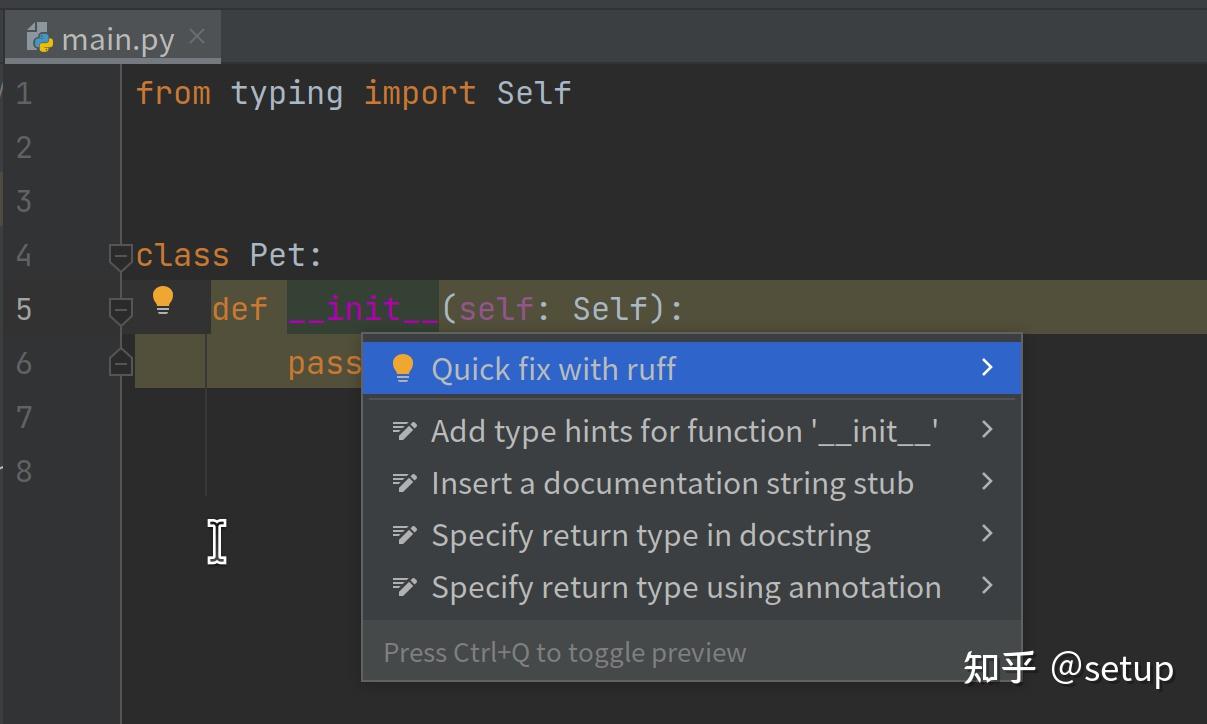The image size is (1207, 724).
Task: Click the pencil icon beside 'Add type hints'
Action: click(405, 430)
